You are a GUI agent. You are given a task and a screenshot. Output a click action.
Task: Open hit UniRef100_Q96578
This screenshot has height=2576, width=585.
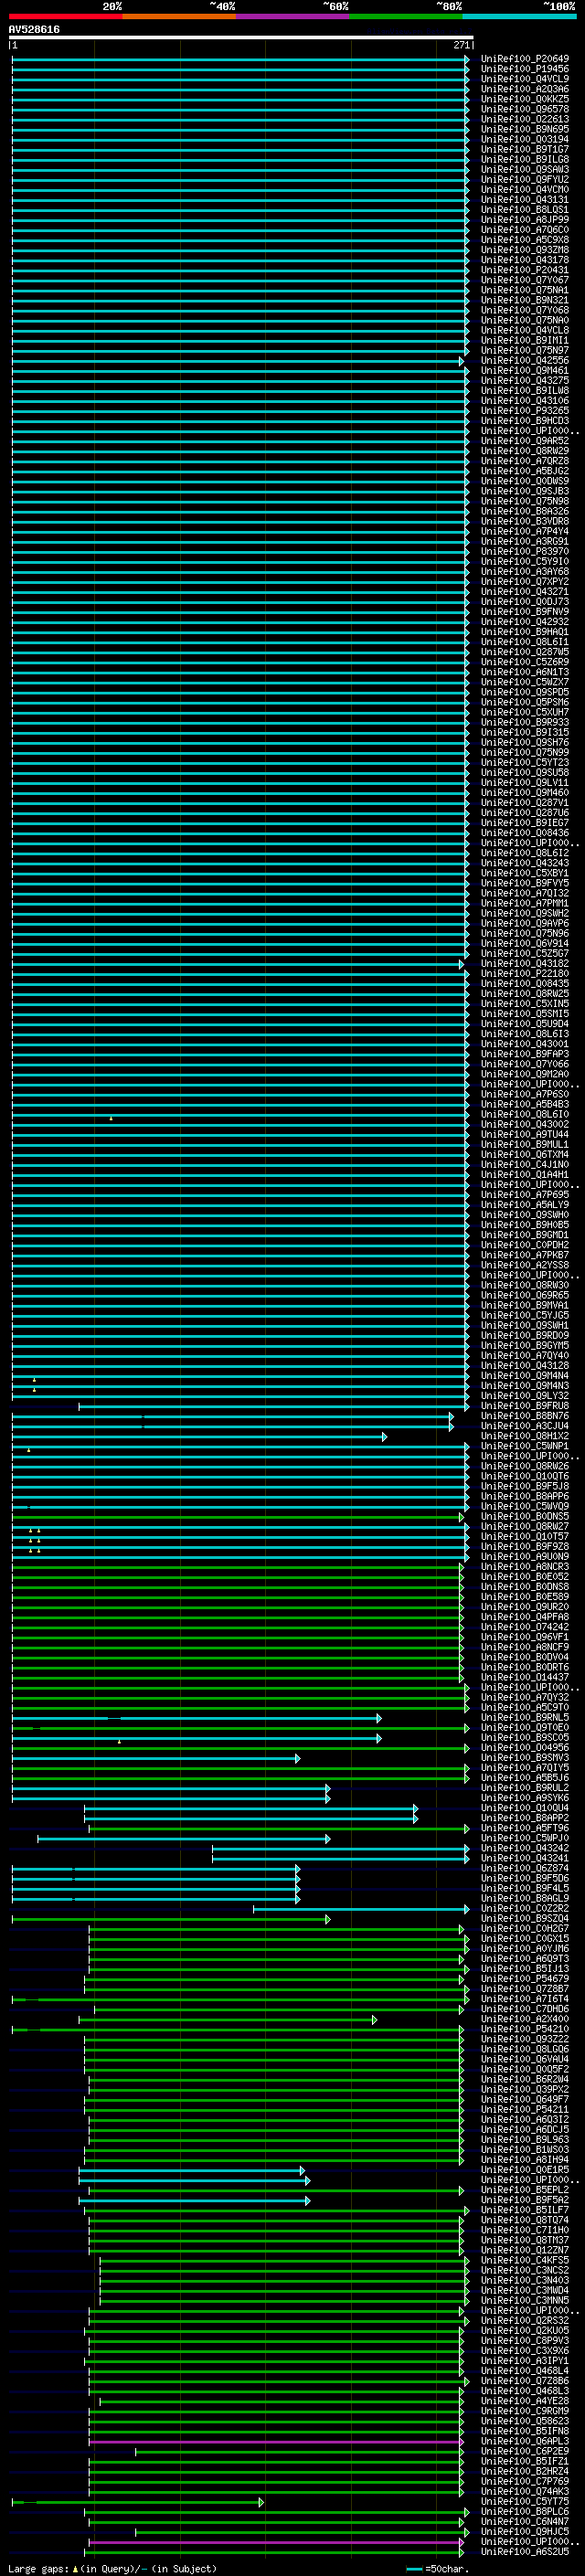point(525,109)
